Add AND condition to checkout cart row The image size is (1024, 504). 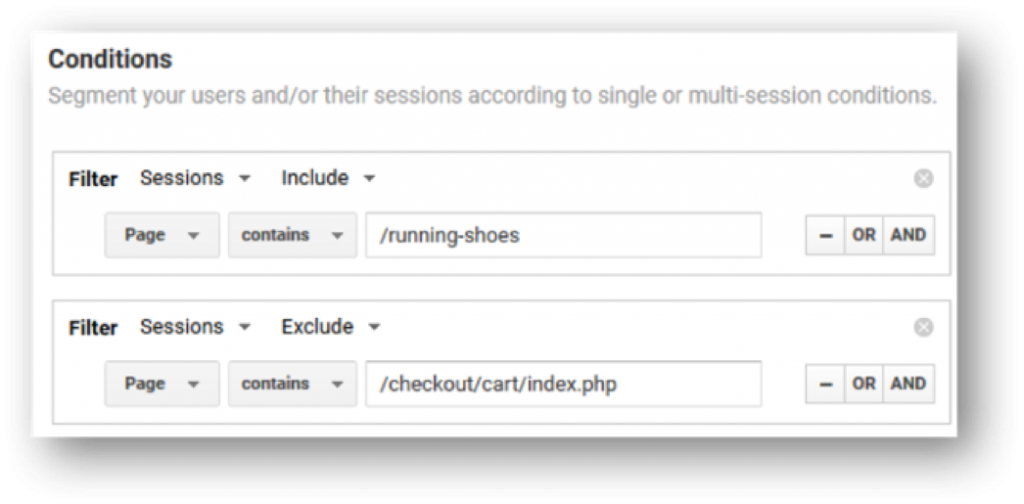[908, 384]
